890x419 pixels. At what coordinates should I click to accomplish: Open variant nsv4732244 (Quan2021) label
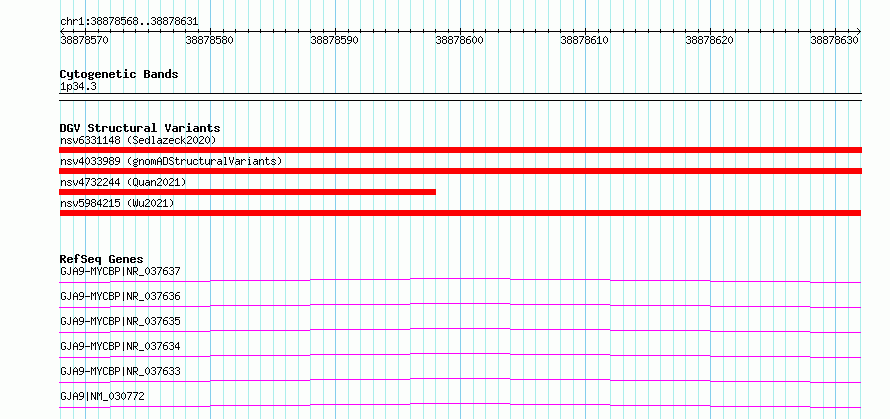pyautogui.click(x=123, y=182)
